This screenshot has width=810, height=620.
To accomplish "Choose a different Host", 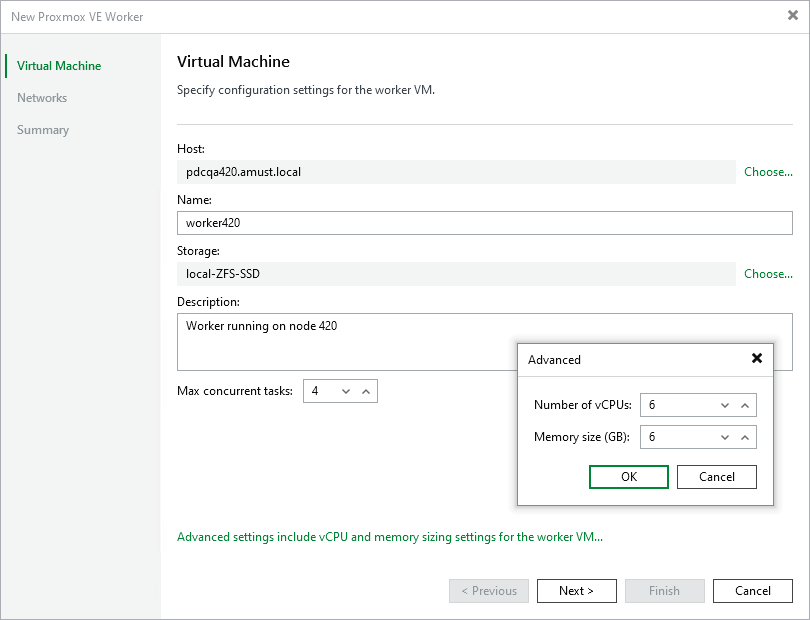I will (x=768, y=172).
